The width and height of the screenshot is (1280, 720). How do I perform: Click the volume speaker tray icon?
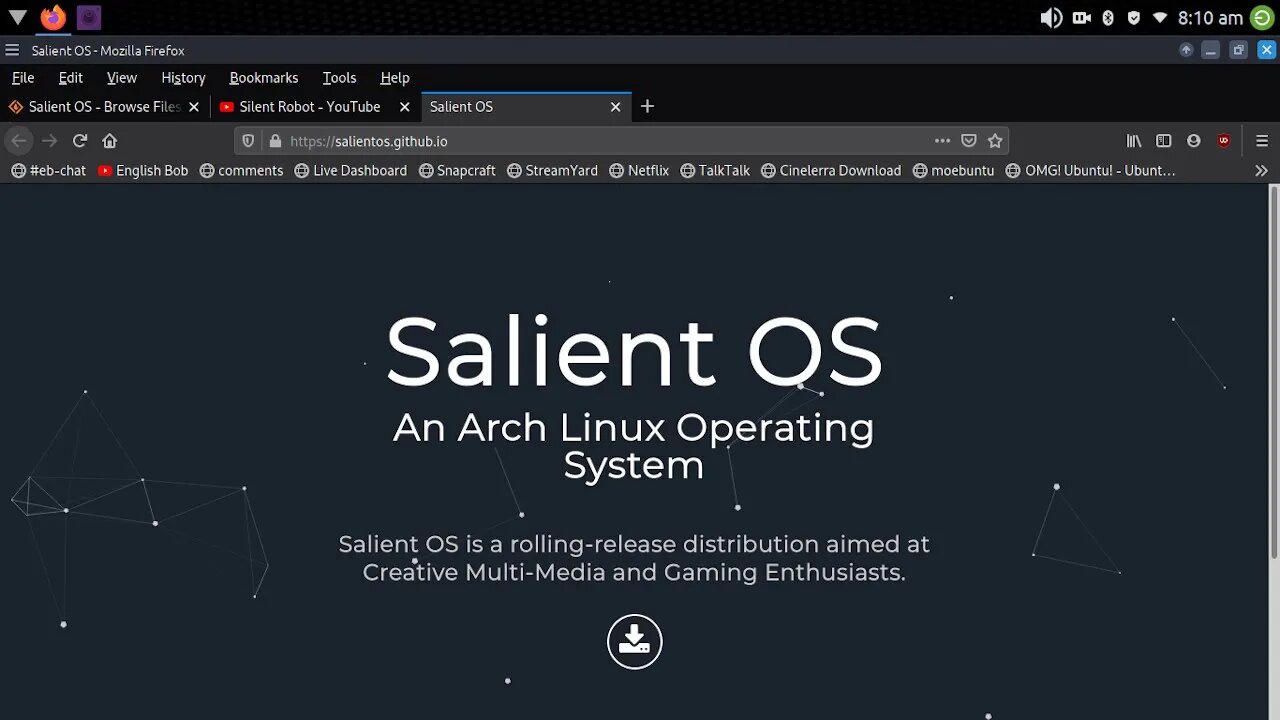coord(1051,18)
